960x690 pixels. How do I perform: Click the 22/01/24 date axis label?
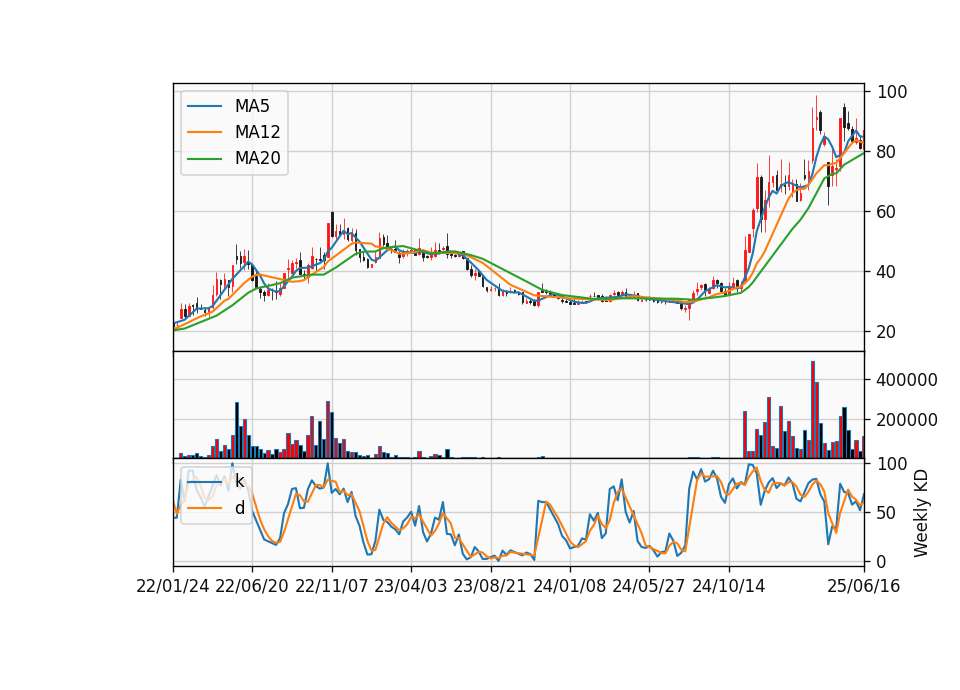click(x=173, y=586)
